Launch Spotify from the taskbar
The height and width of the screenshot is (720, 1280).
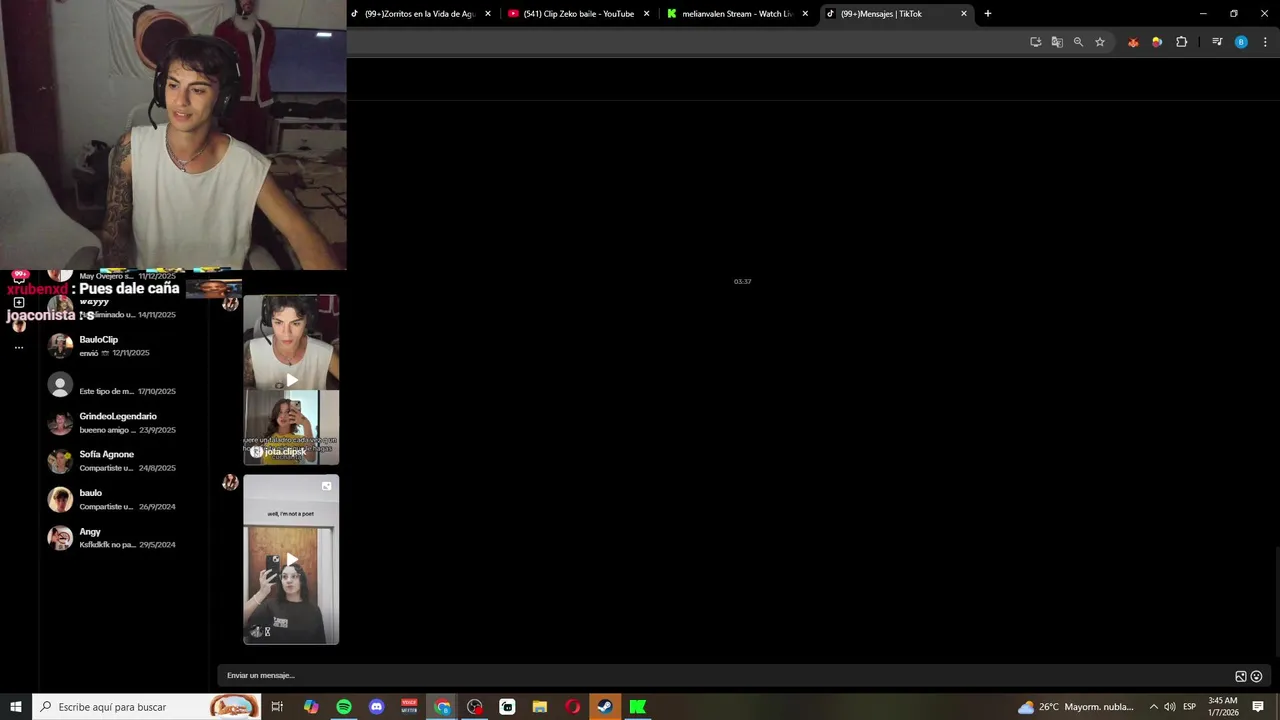coord(344,707)
